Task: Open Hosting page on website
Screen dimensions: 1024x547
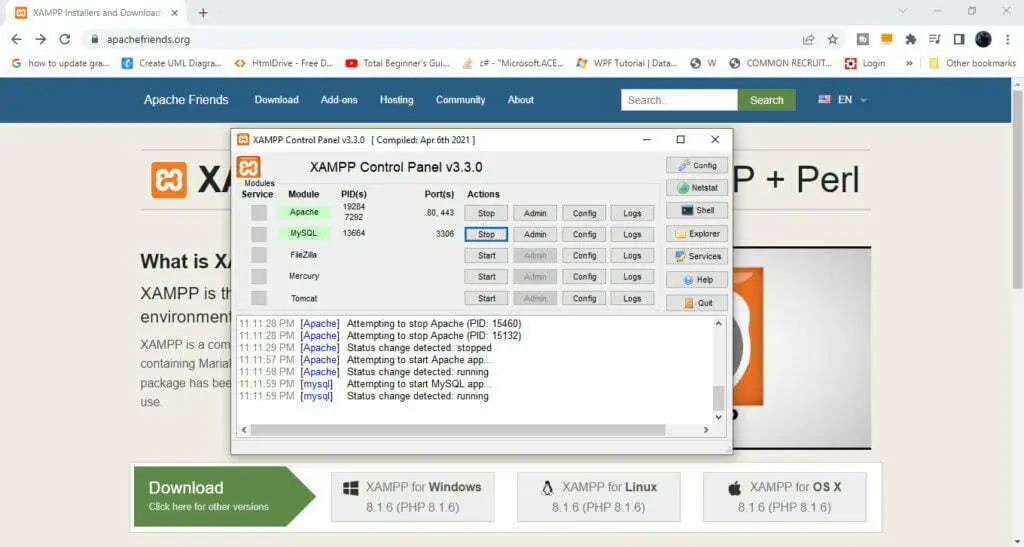Action: tap(396, 100)
